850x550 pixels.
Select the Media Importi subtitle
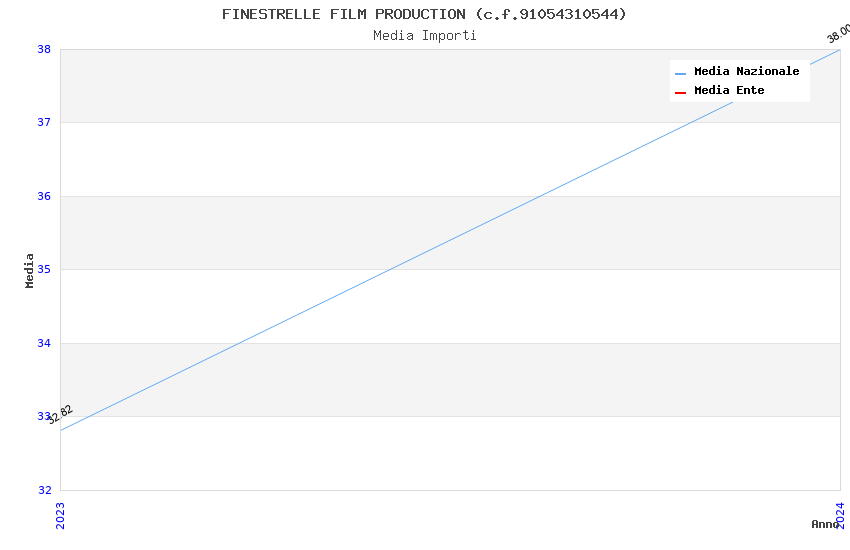[424, 36]
